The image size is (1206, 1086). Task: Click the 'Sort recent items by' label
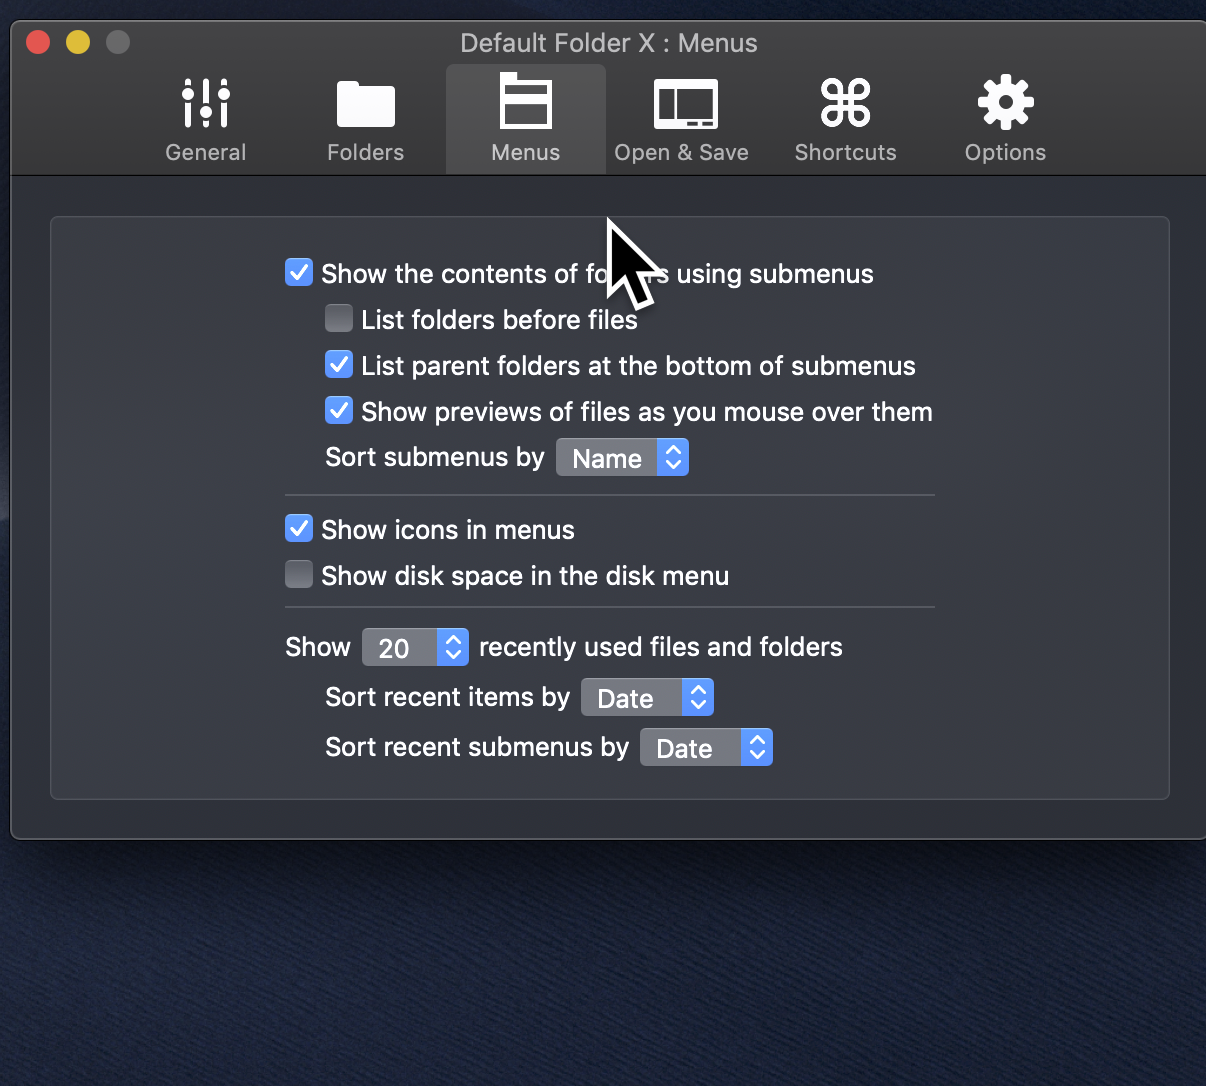click(448, 697)
